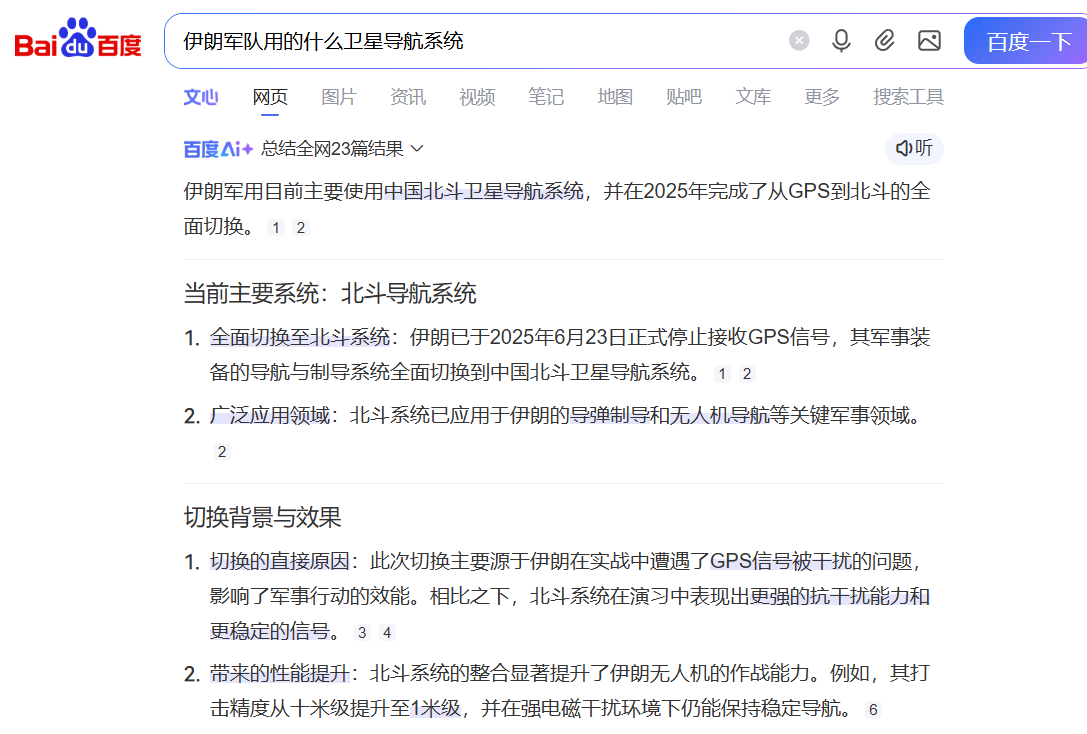Open citation 1 after 面切换 summary

pos(276,227)
